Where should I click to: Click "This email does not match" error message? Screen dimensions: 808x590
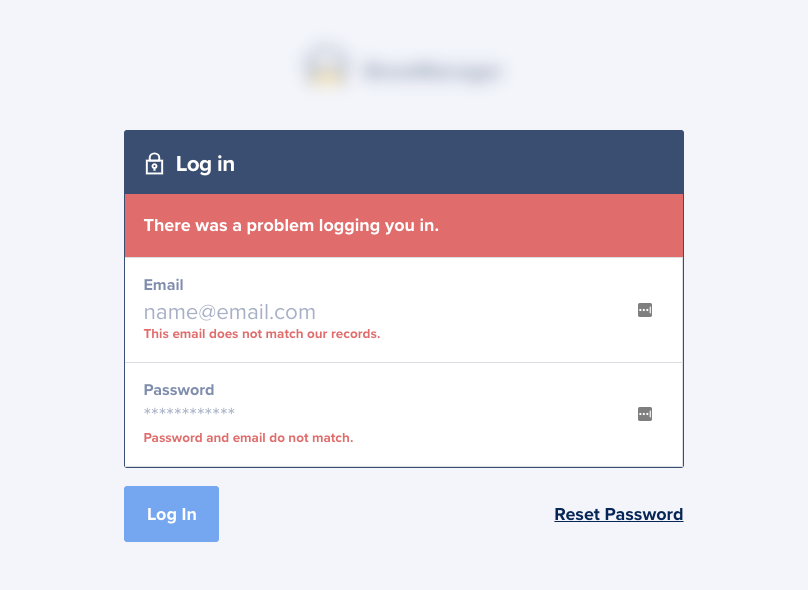click(262, 334)
